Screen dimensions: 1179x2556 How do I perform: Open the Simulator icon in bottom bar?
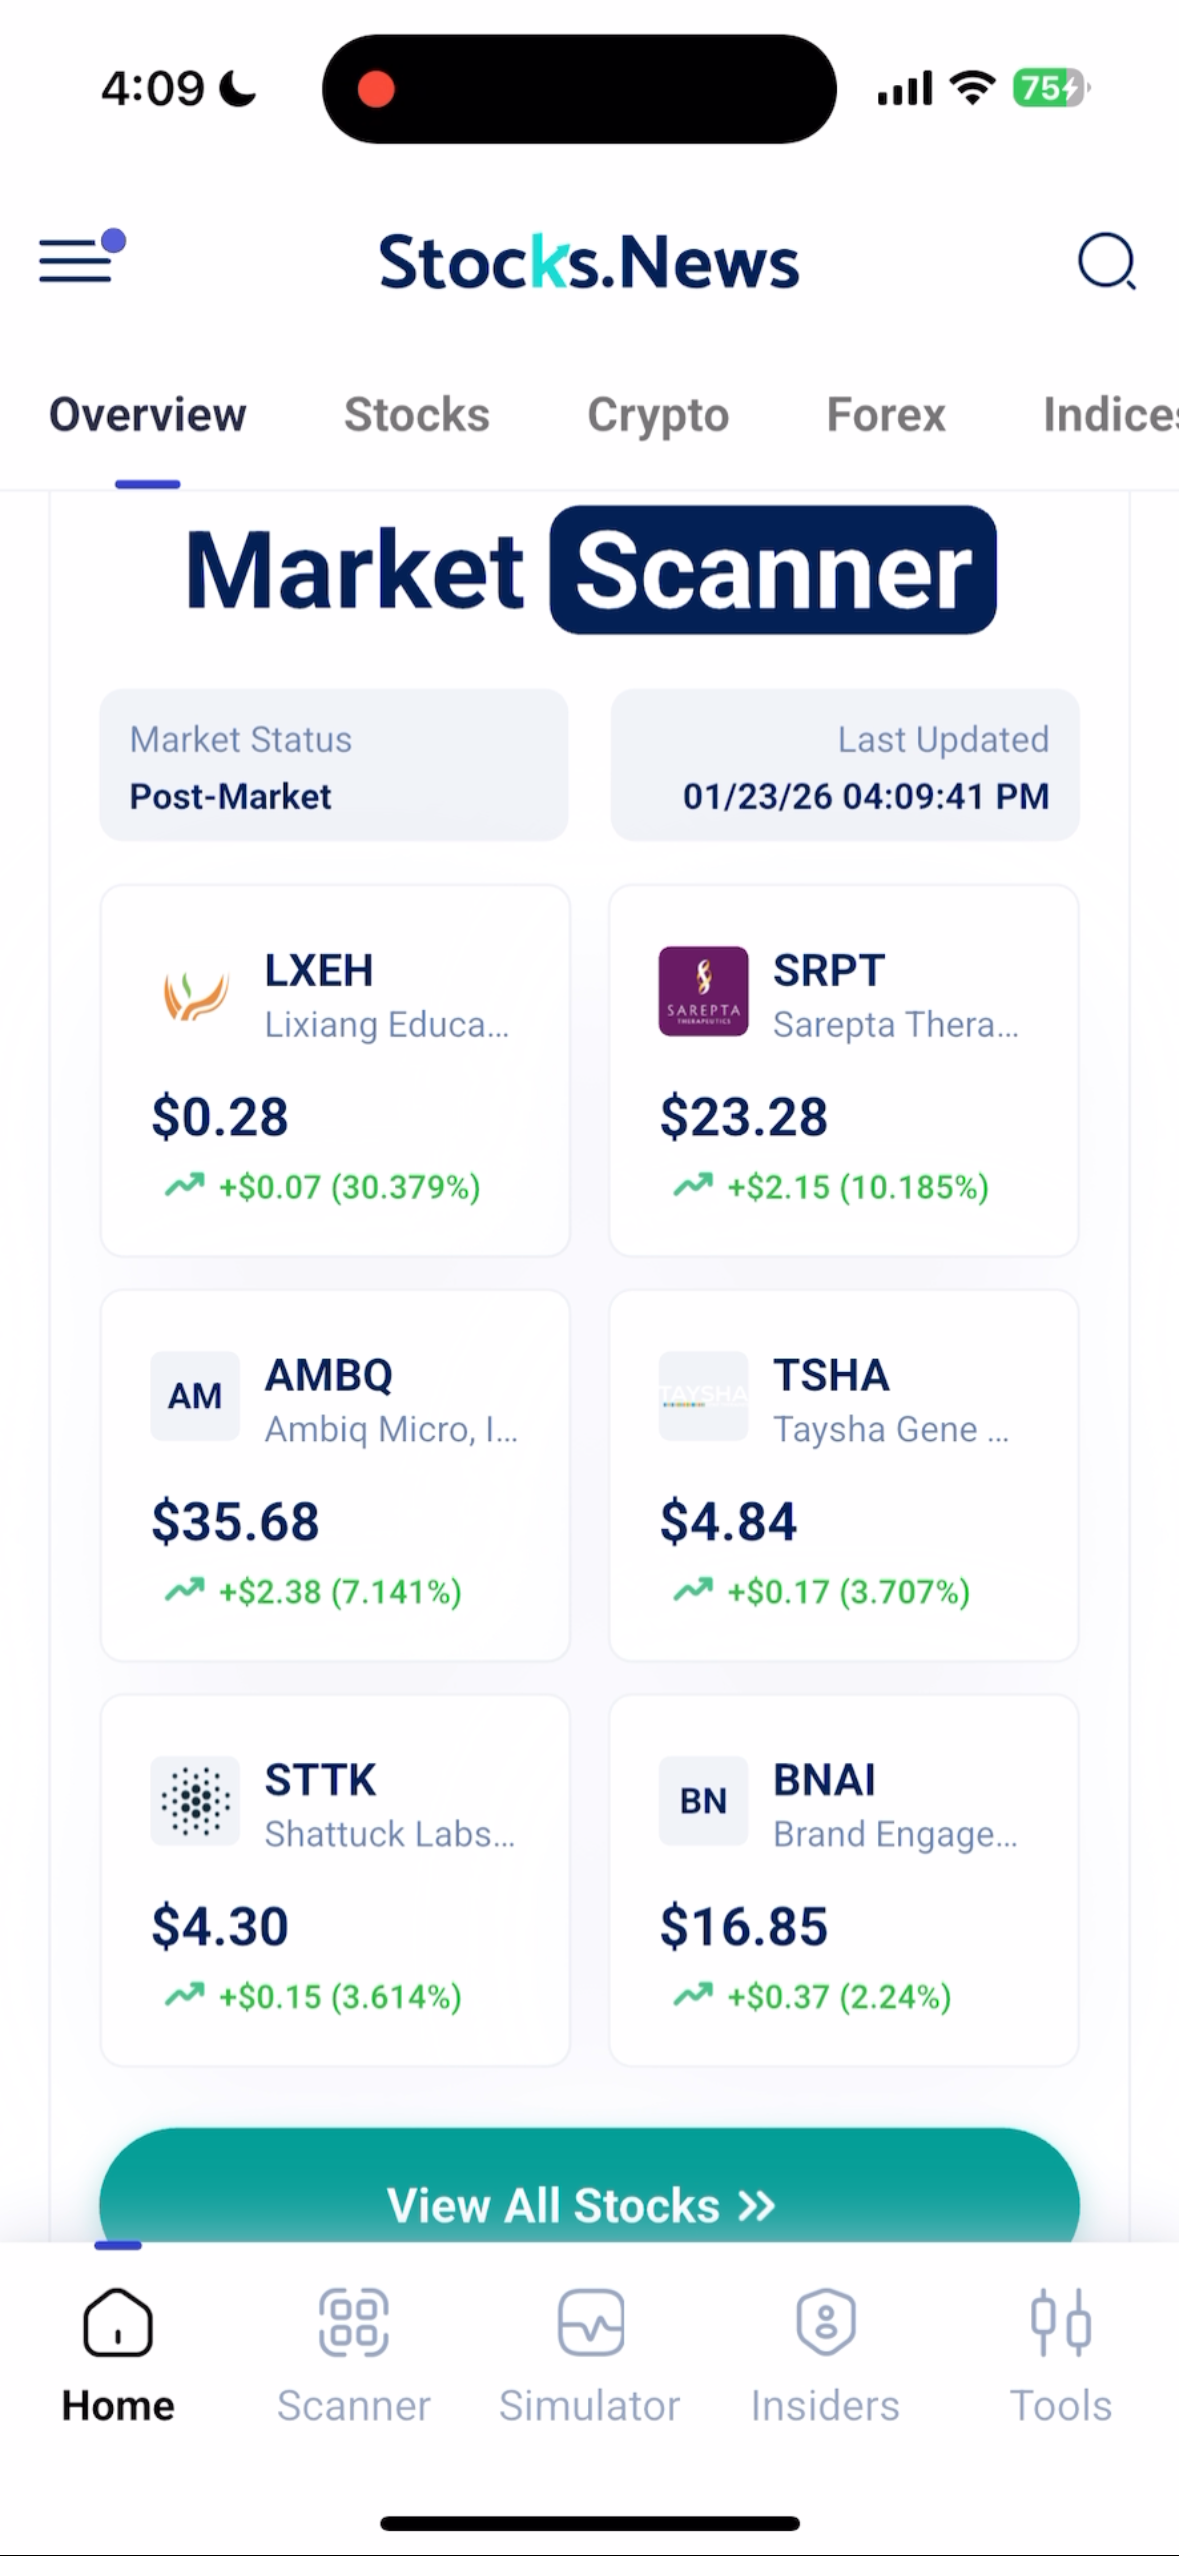point(590,2322)
